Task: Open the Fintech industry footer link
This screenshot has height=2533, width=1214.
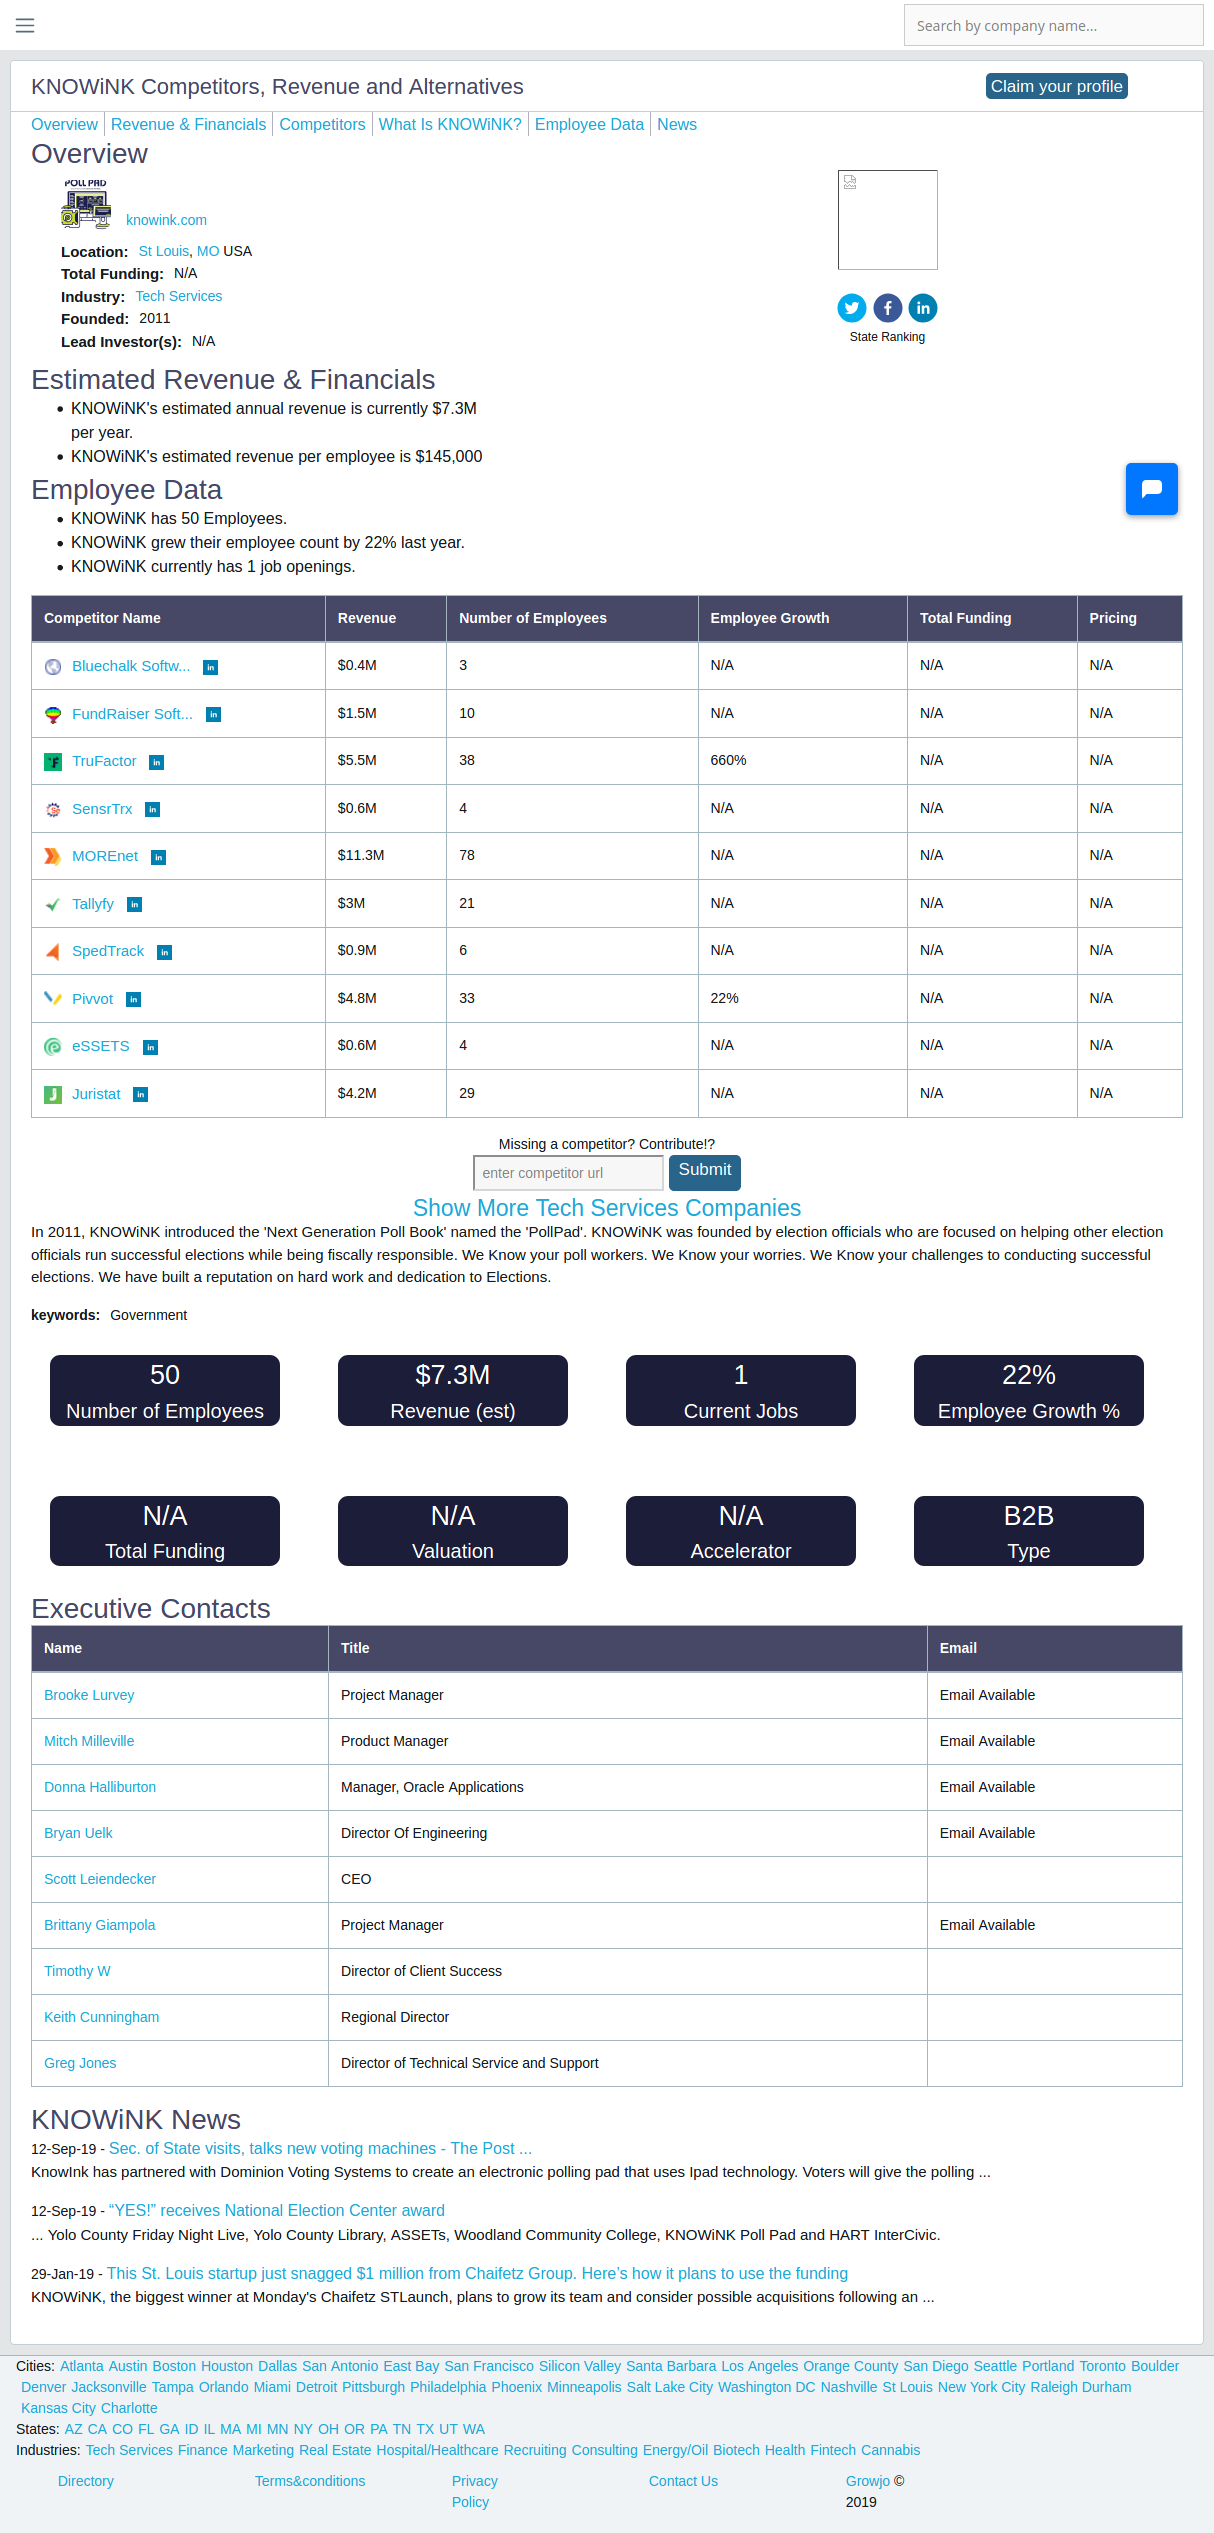Action: 833,2450
